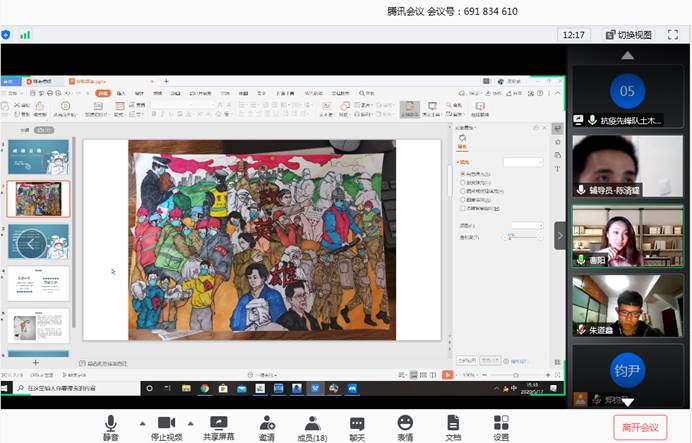Screen dimensions: 692x443
Task: Select the fourth slide thumbnail with text
Action: coord(38,284)
